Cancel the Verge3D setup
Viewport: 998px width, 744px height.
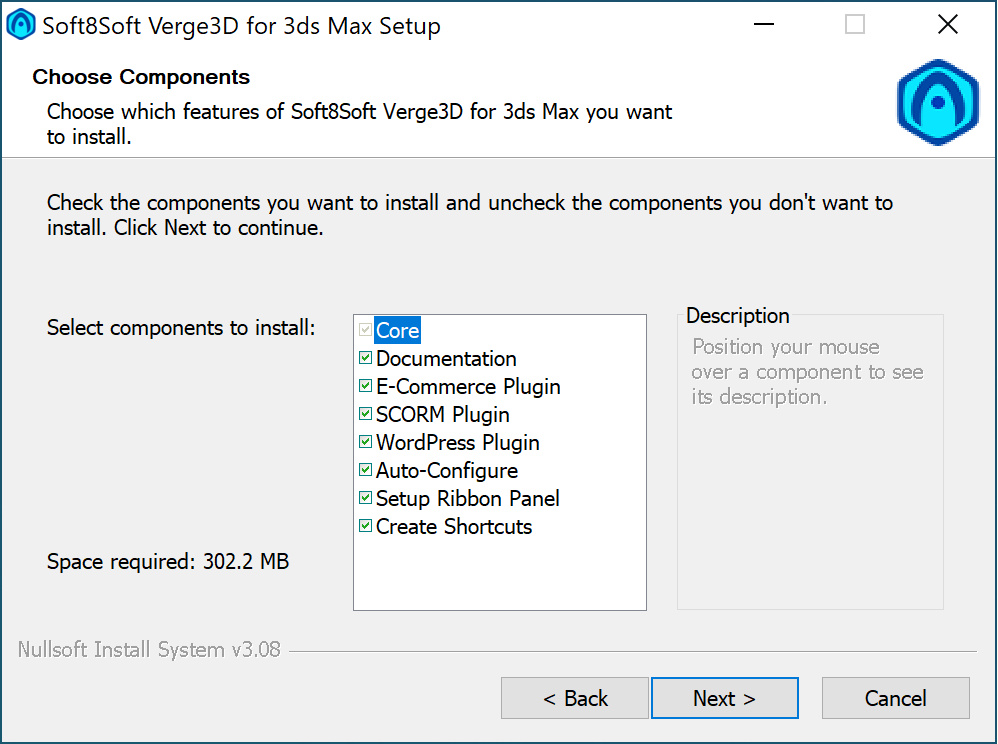tap(896, 698)
